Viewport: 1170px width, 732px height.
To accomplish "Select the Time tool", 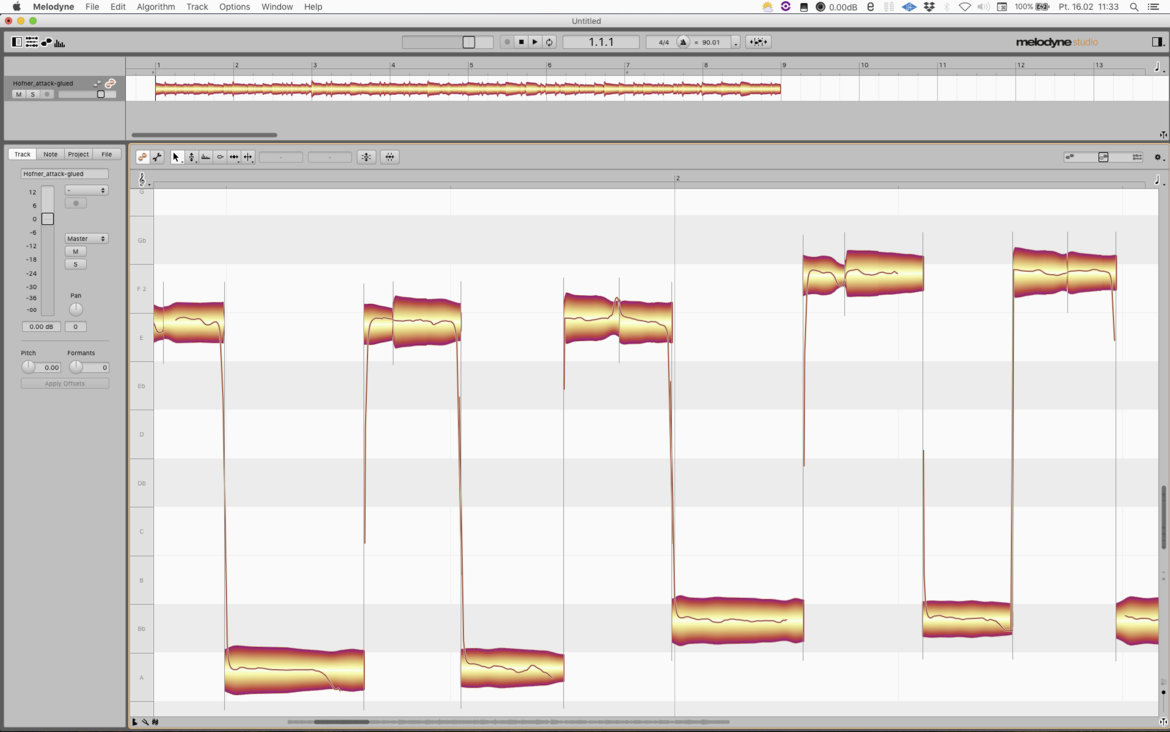I will (234, 157).
